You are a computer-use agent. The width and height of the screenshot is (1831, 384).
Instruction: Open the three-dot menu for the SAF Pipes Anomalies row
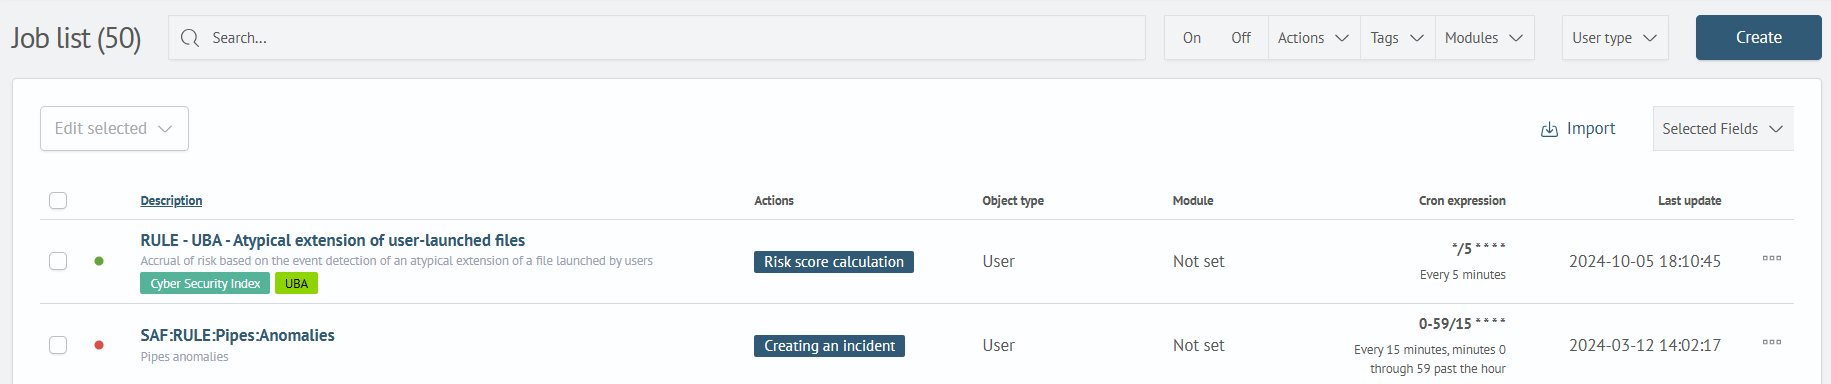click(x=1771, y=342)
